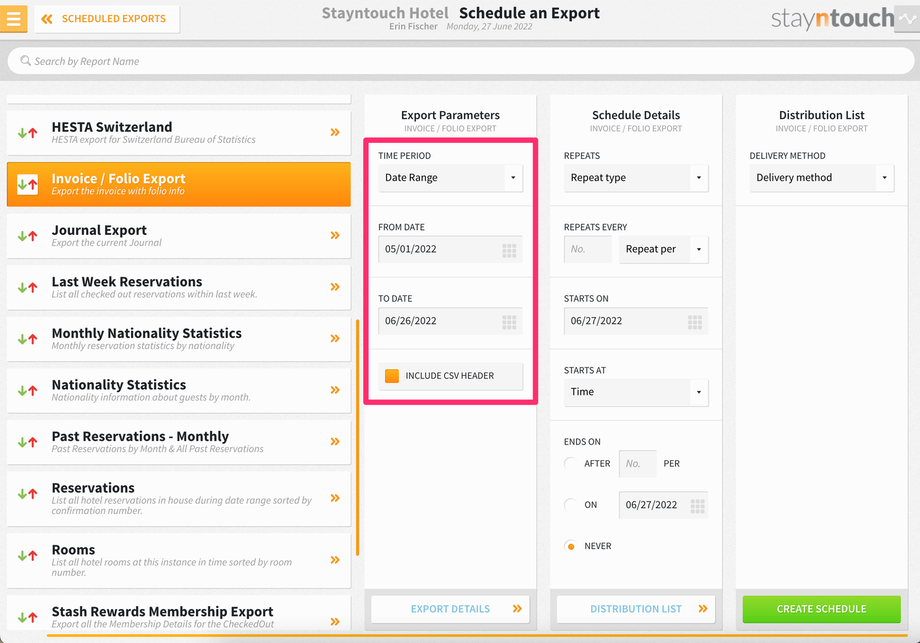Screen dimensions: 920x643
Task: Click chevron of Nationality Statistics row
Action: 335,390
